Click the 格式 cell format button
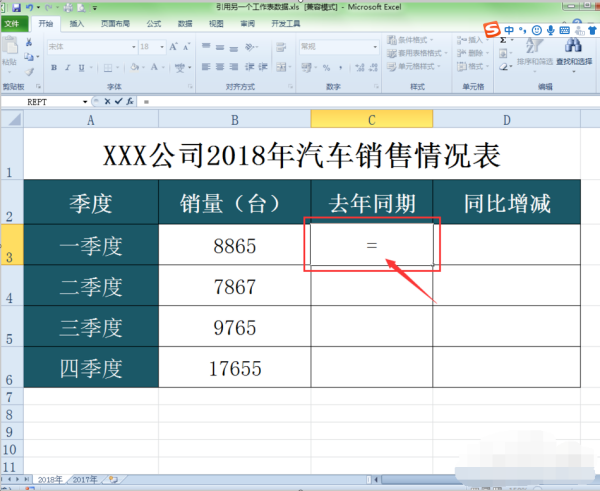The height and width of the screenshot is (491, 600). point(473,67)
